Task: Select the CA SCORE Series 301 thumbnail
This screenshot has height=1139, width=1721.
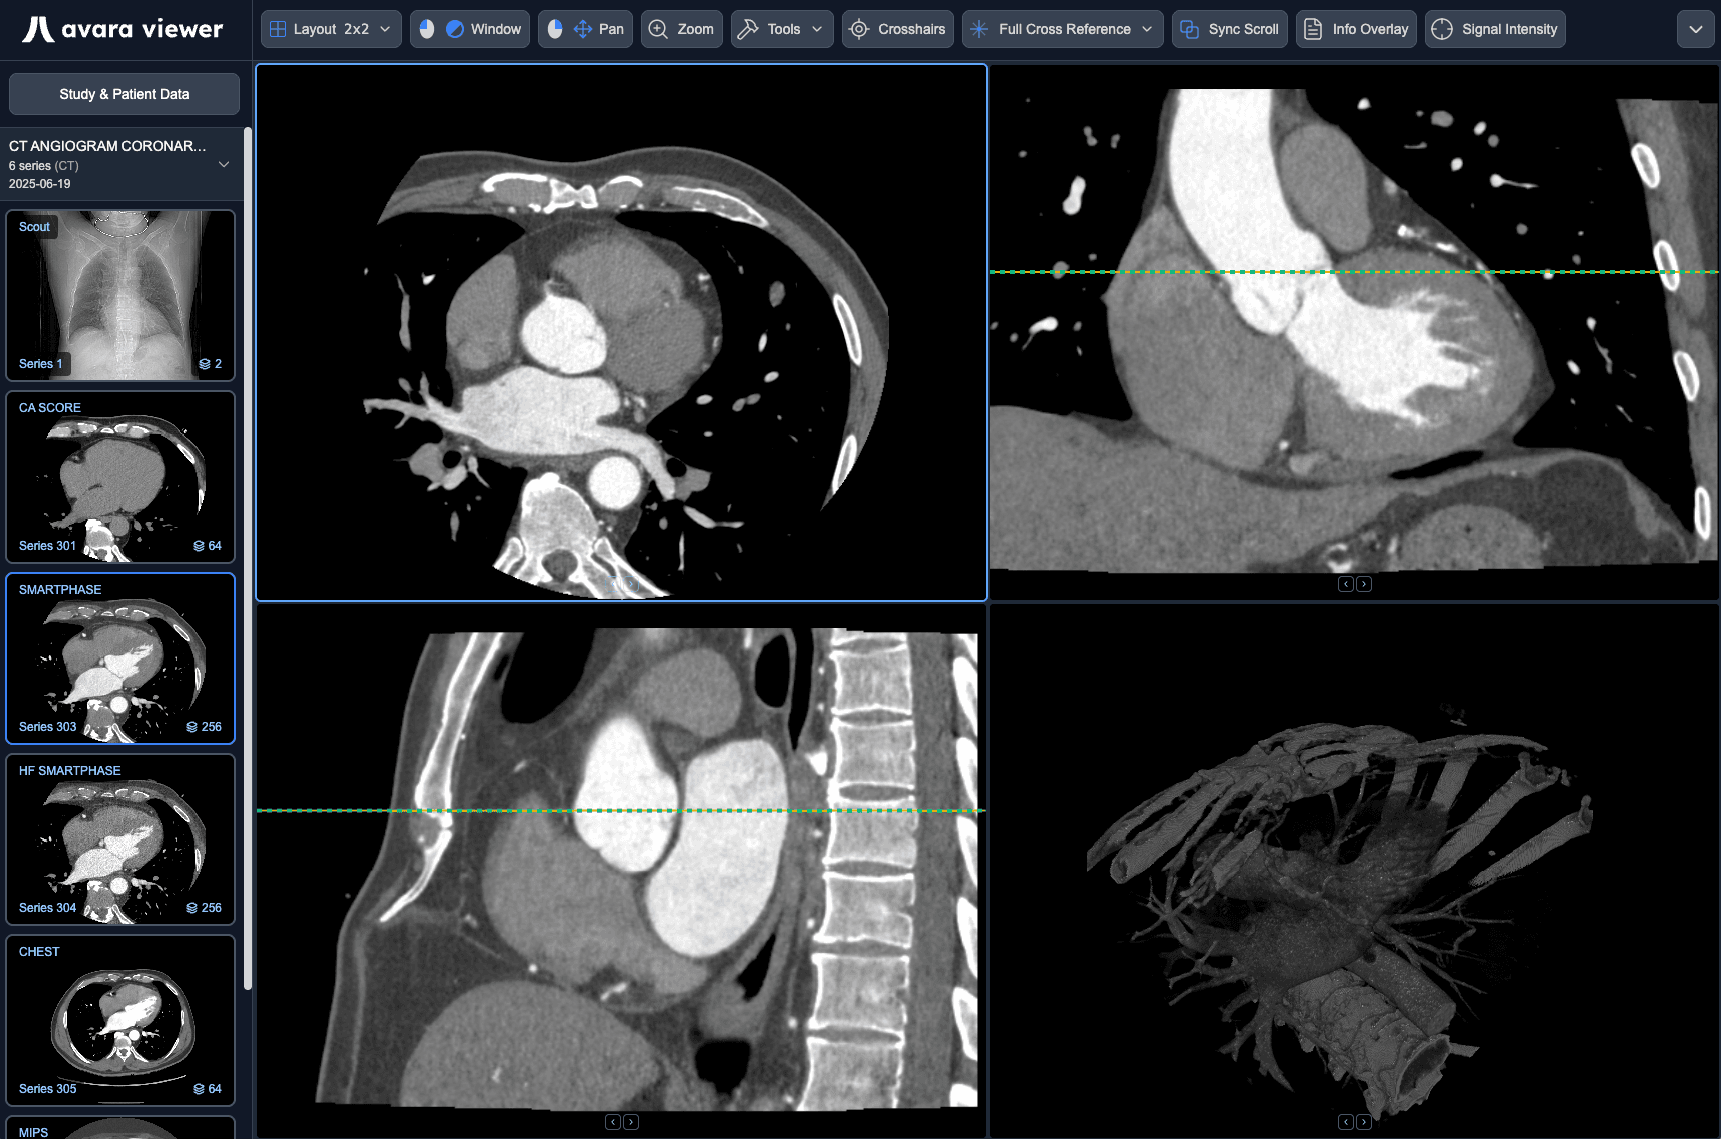Action: pyautogui.click(x=121, y=477)
